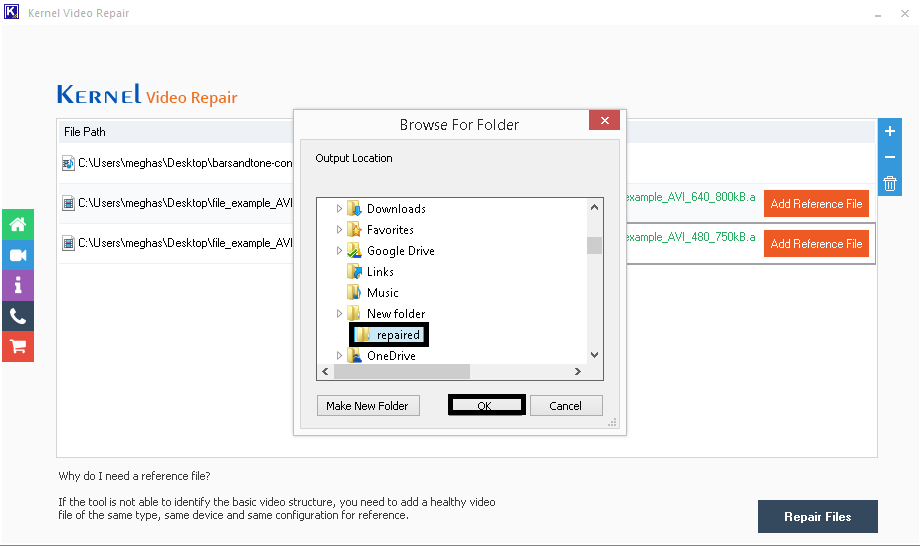Select the Favorites folder label
Image resolution: width=920 pixels, height=546 pixels.
tap(390, 230)
